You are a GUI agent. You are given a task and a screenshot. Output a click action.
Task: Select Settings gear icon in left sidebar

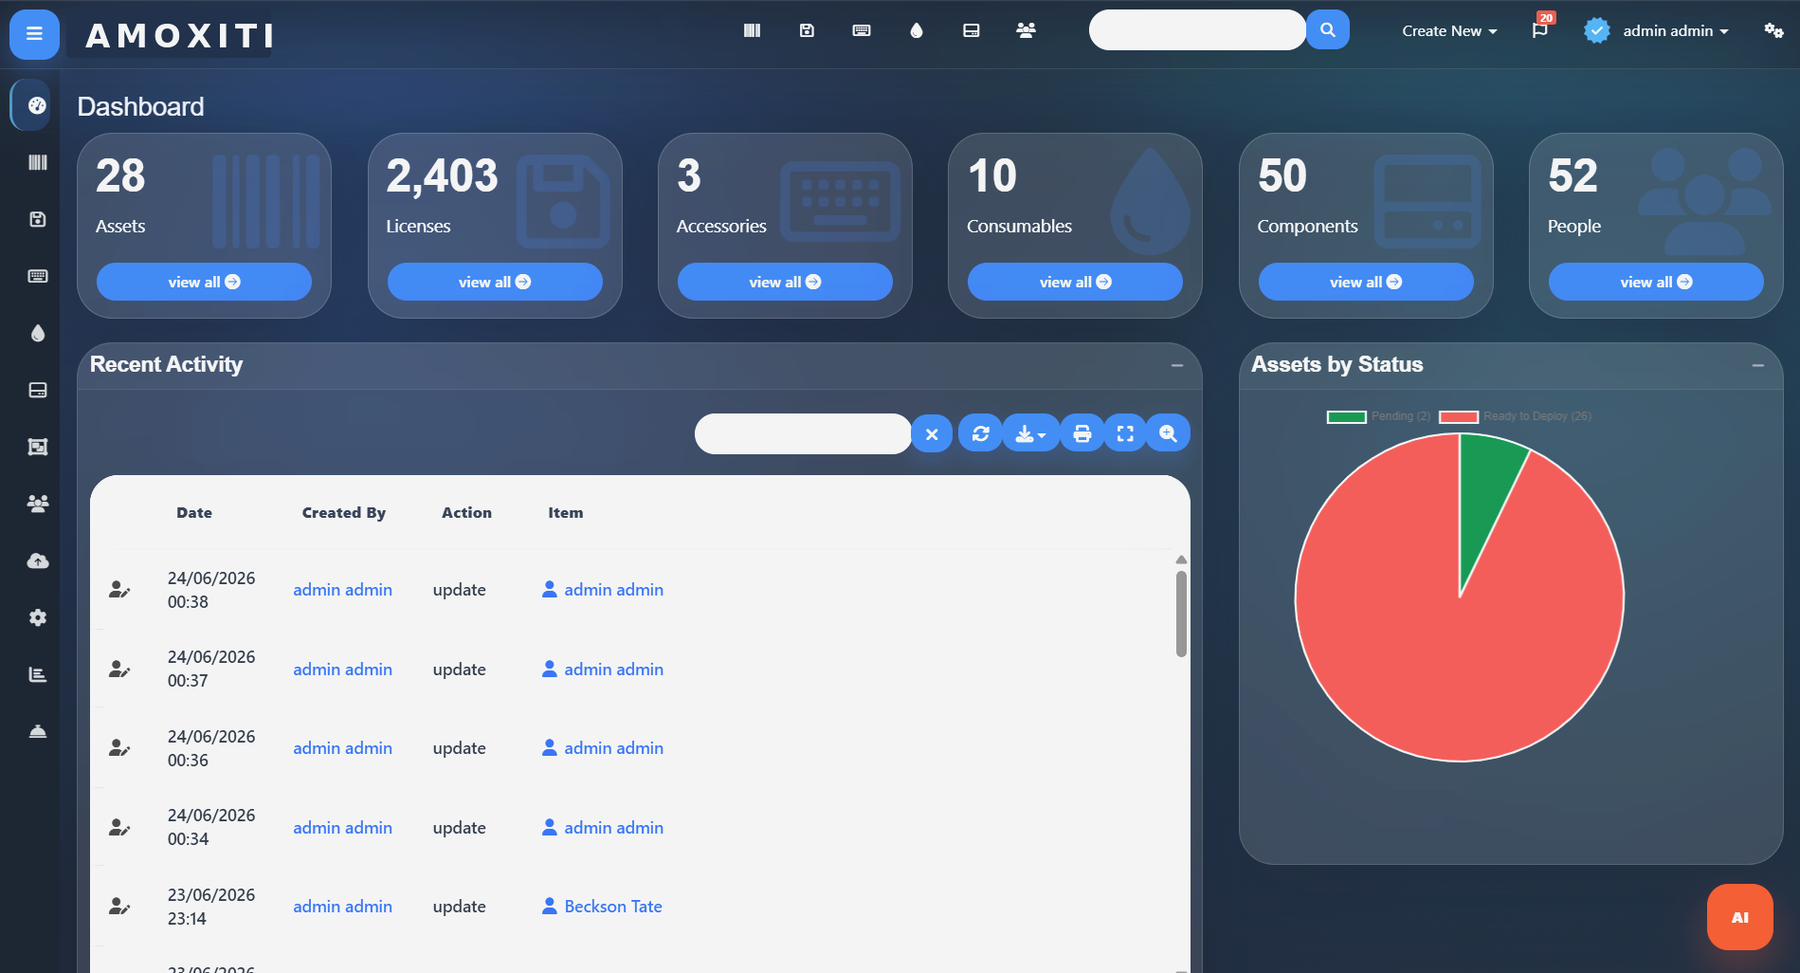[x=38, y=618]
